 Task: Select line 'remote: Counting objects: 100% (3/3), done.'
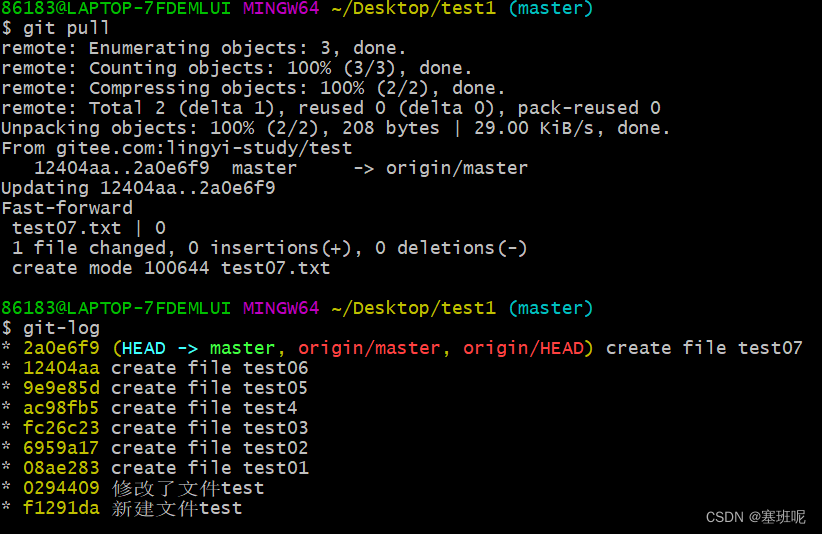click(236, 68)
